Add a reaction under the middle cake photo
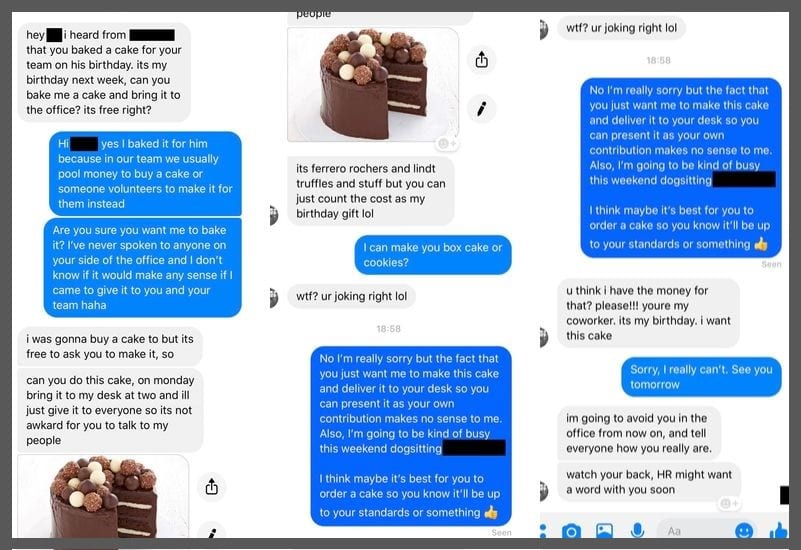Image resolution: width=801 pixels, height=550 pixels. coord(447,144)
